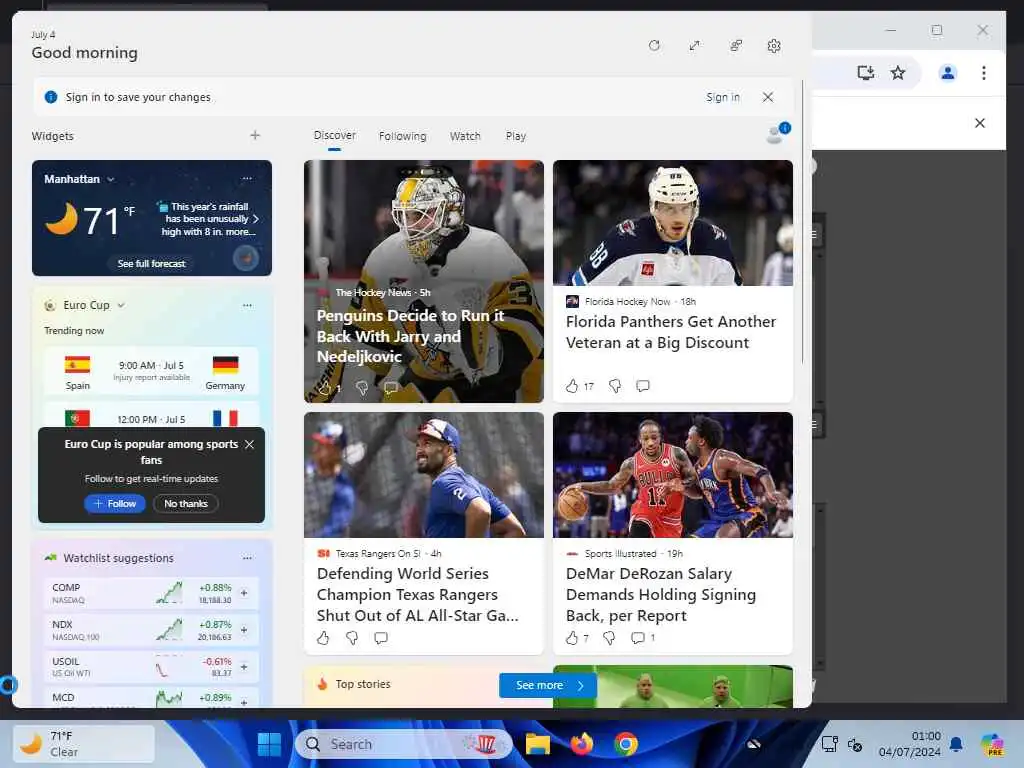Image resolution: width=1024 pixels, height=768 pixels.
Task: Click See more top stories
Action: click(x=548, y=685)
